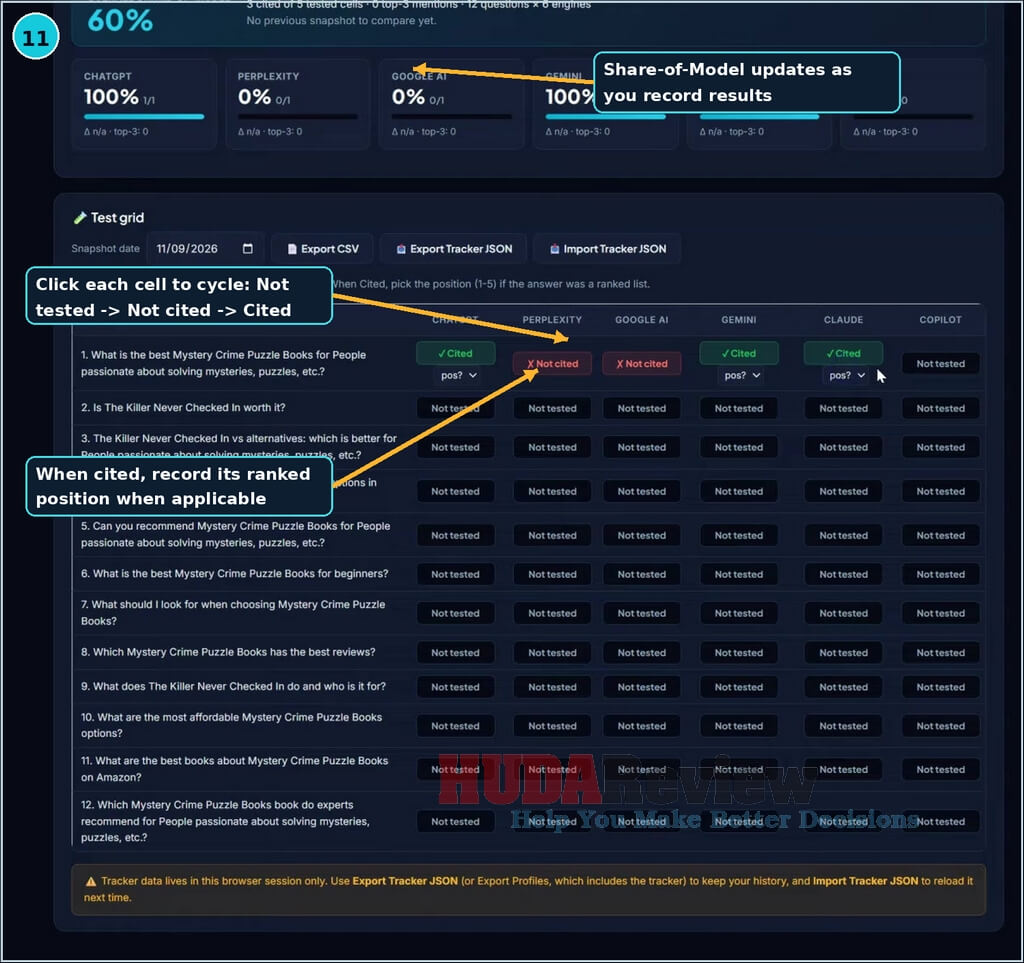The image size is (1024, 963).
Task: Click the CHATGPT 100% score card
Action: (144, 104)
